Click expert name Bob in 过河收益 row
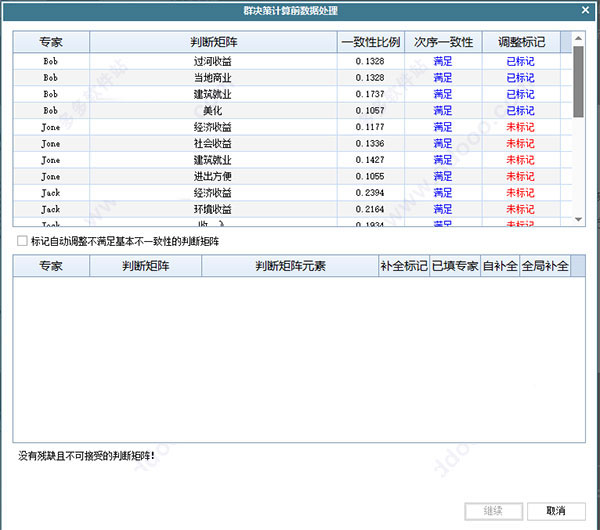 (x=51, y=61)
